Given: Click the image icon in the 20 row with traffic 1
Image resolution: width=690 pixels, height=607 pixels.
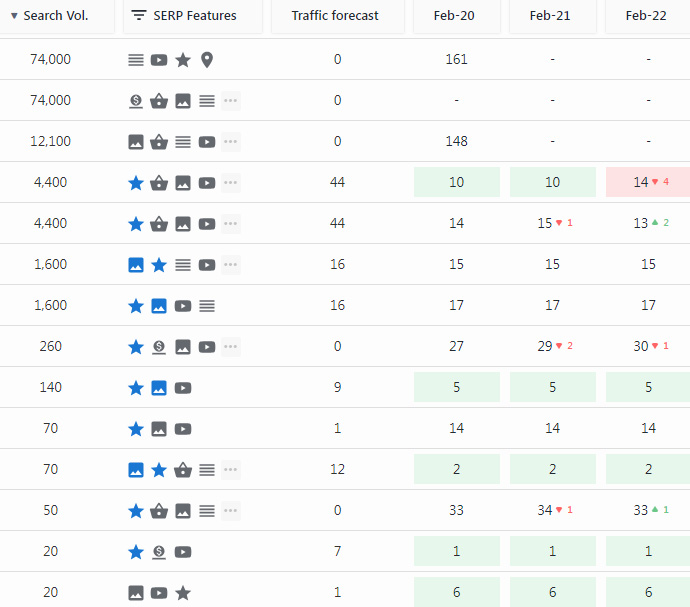Looking at the screenshot, I should pos(136,592).
